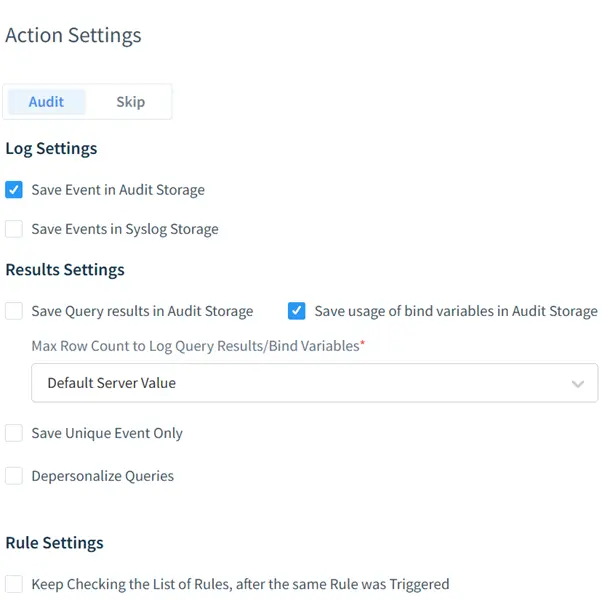Enable the Save Events in Syslog Storage checkbox
This screenshot has height=600, width=602.
click(x=14, y=229)
